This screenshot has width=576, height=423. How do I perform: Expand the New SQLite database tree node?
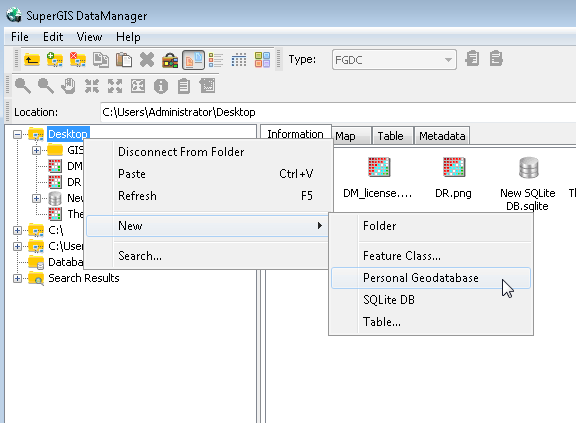[36, 198]
